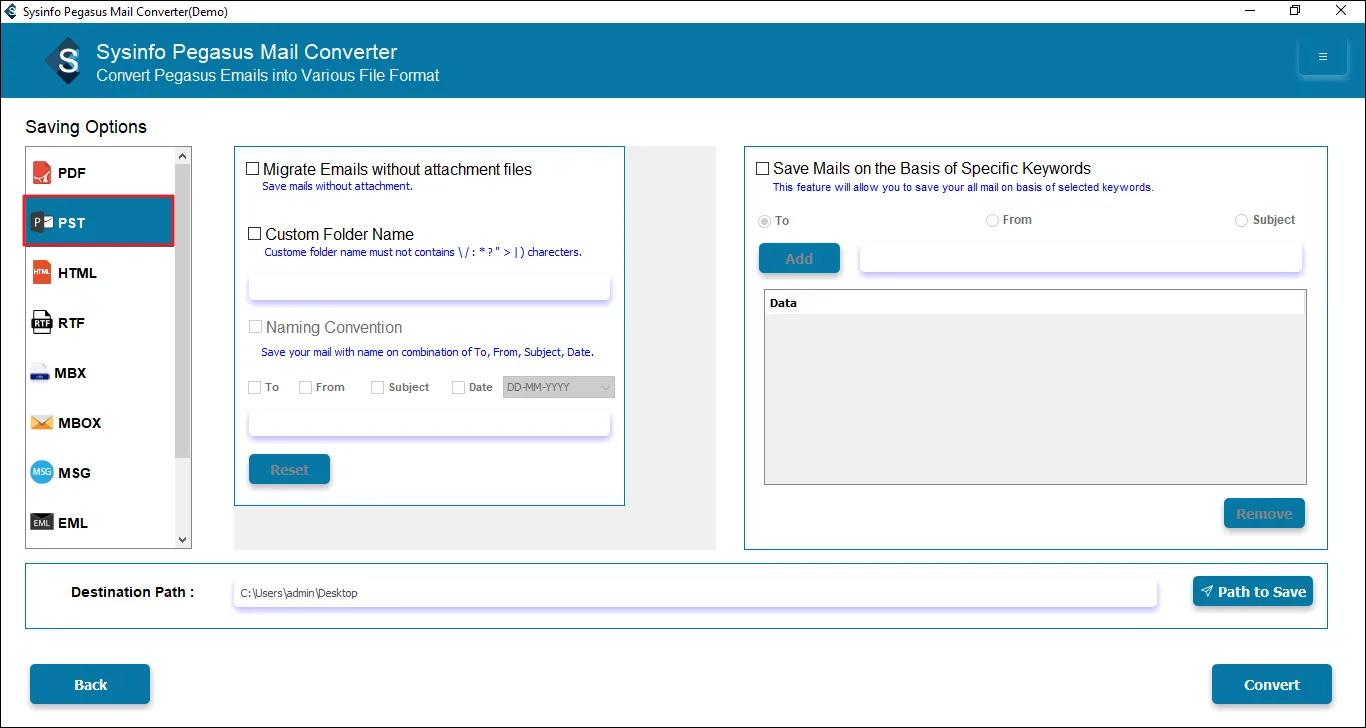Image resolution: width=1366 pixels, height=728 pixels.
Task: Click the HTML file format icon
Action: (41, 272)
